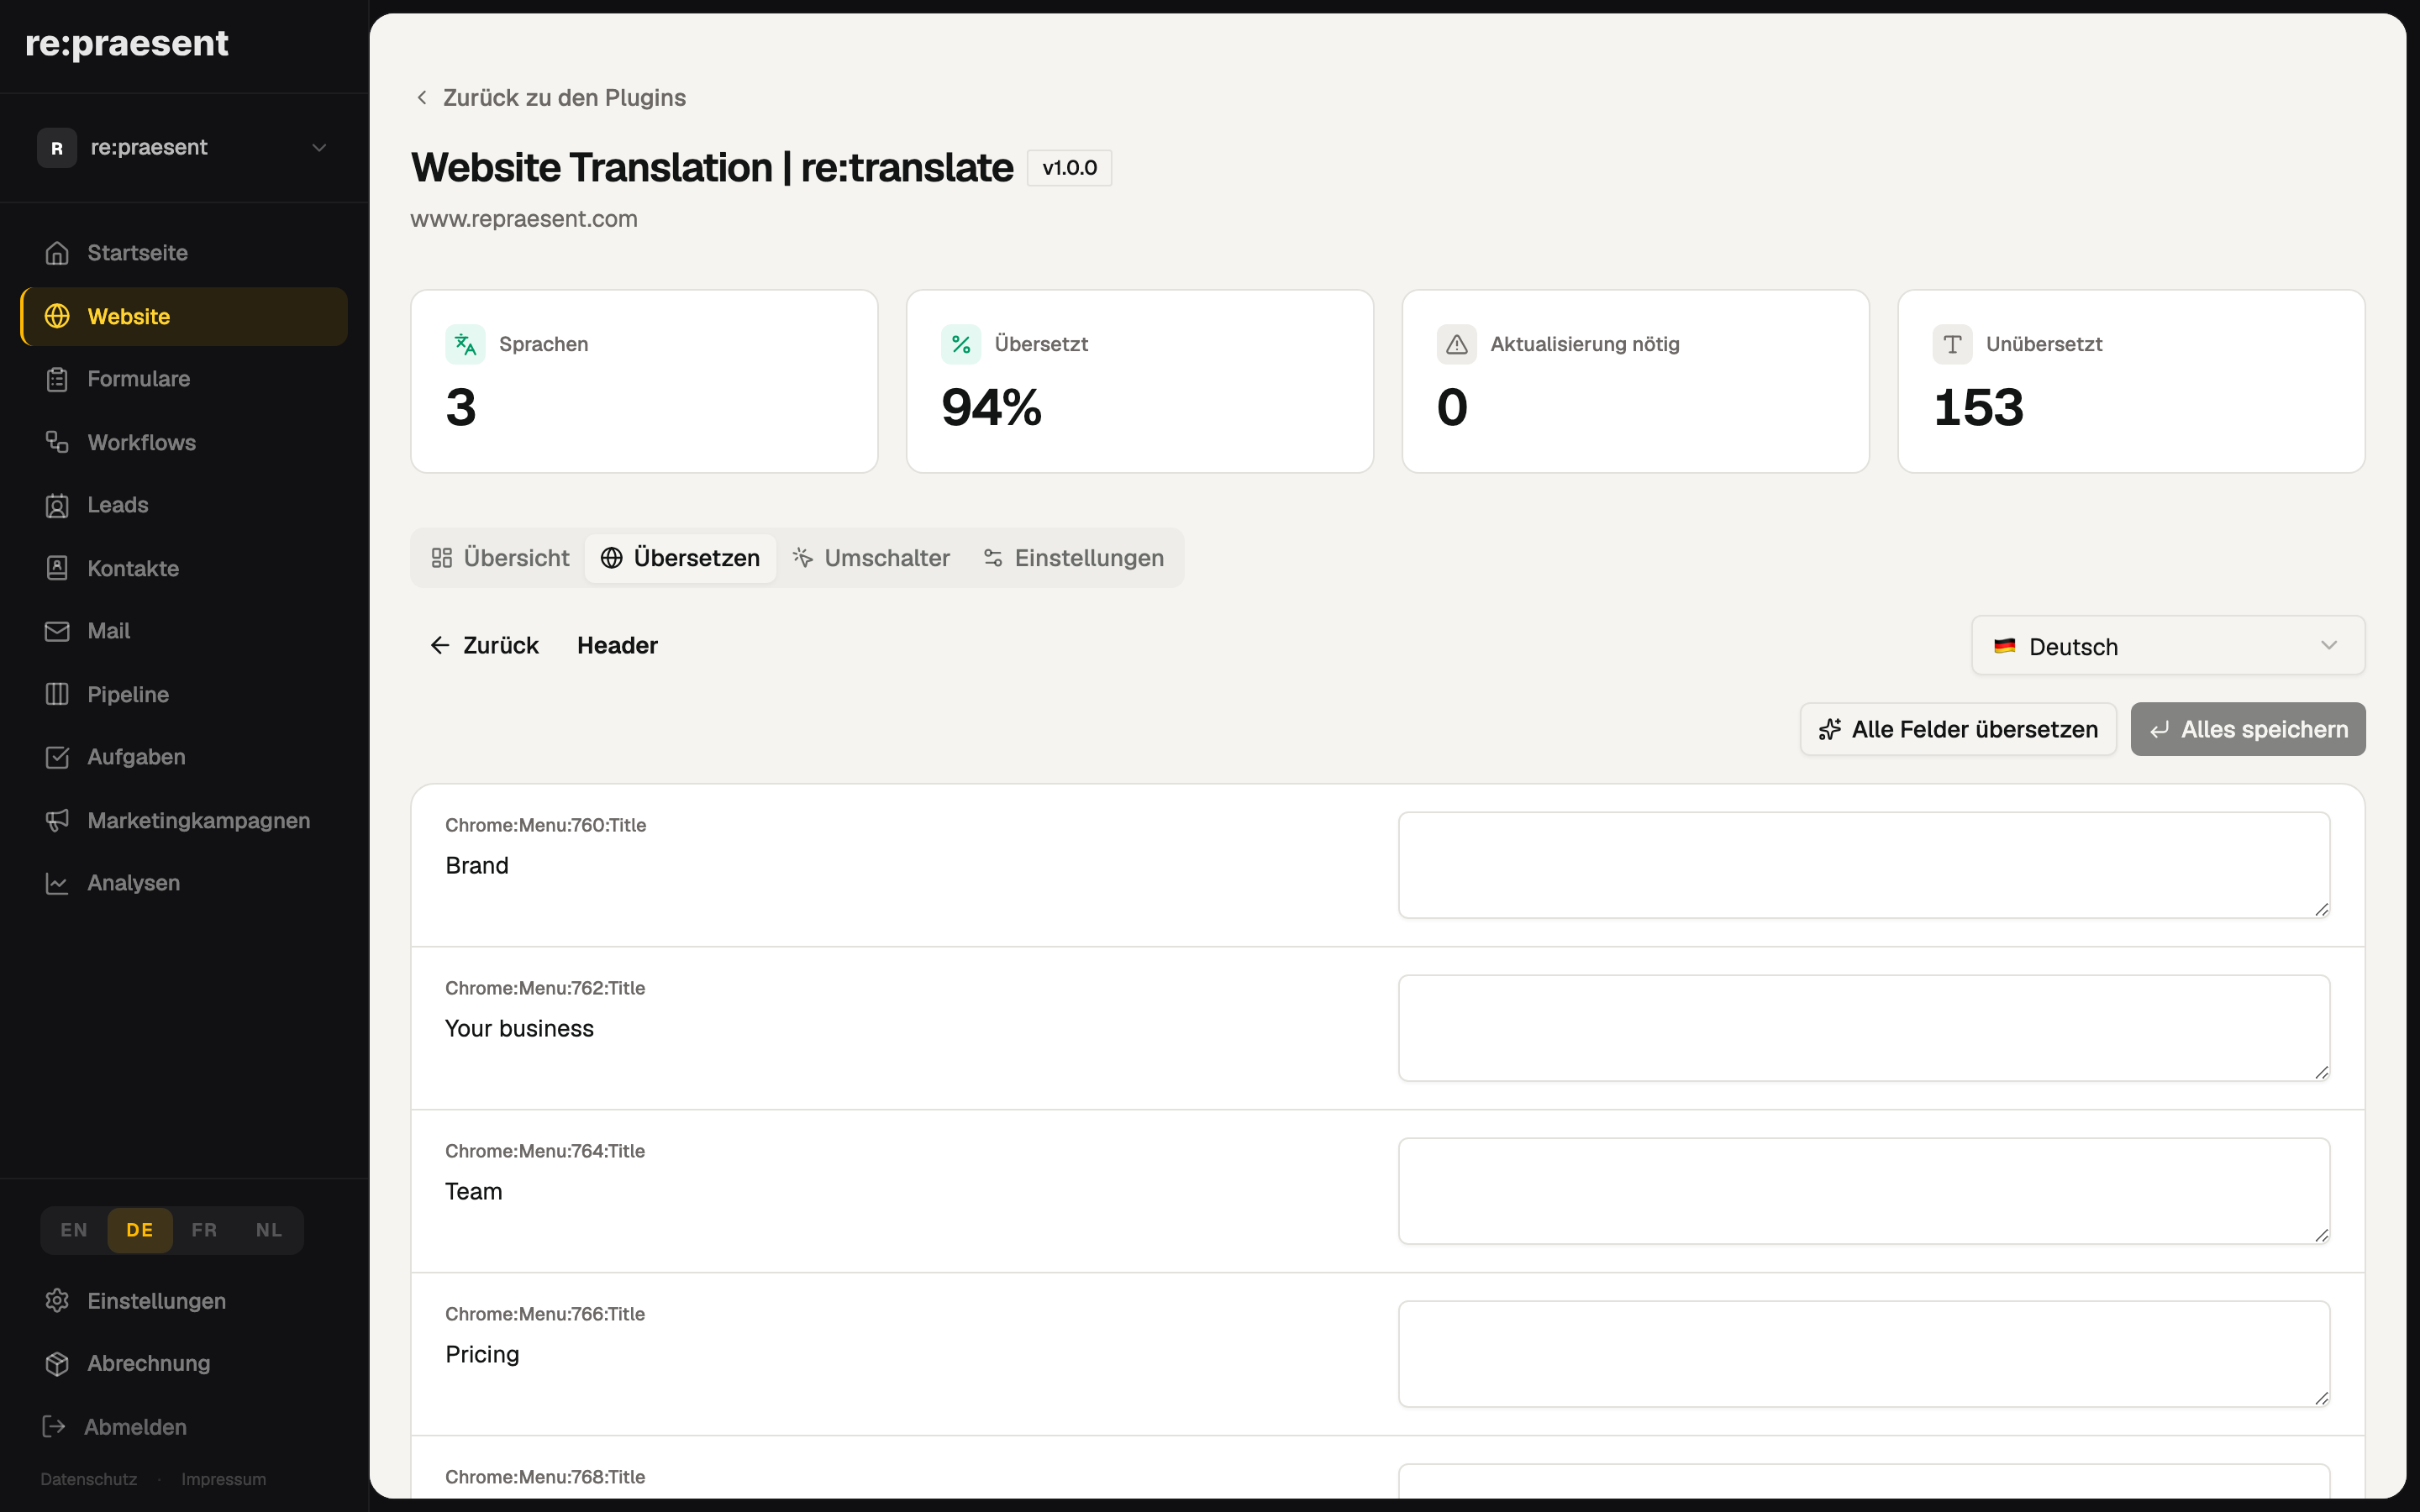This screenshot has height=1512, width=2420.
Task: Click the Workflows icon in sidebar
Action: click(x=57, y=442)
